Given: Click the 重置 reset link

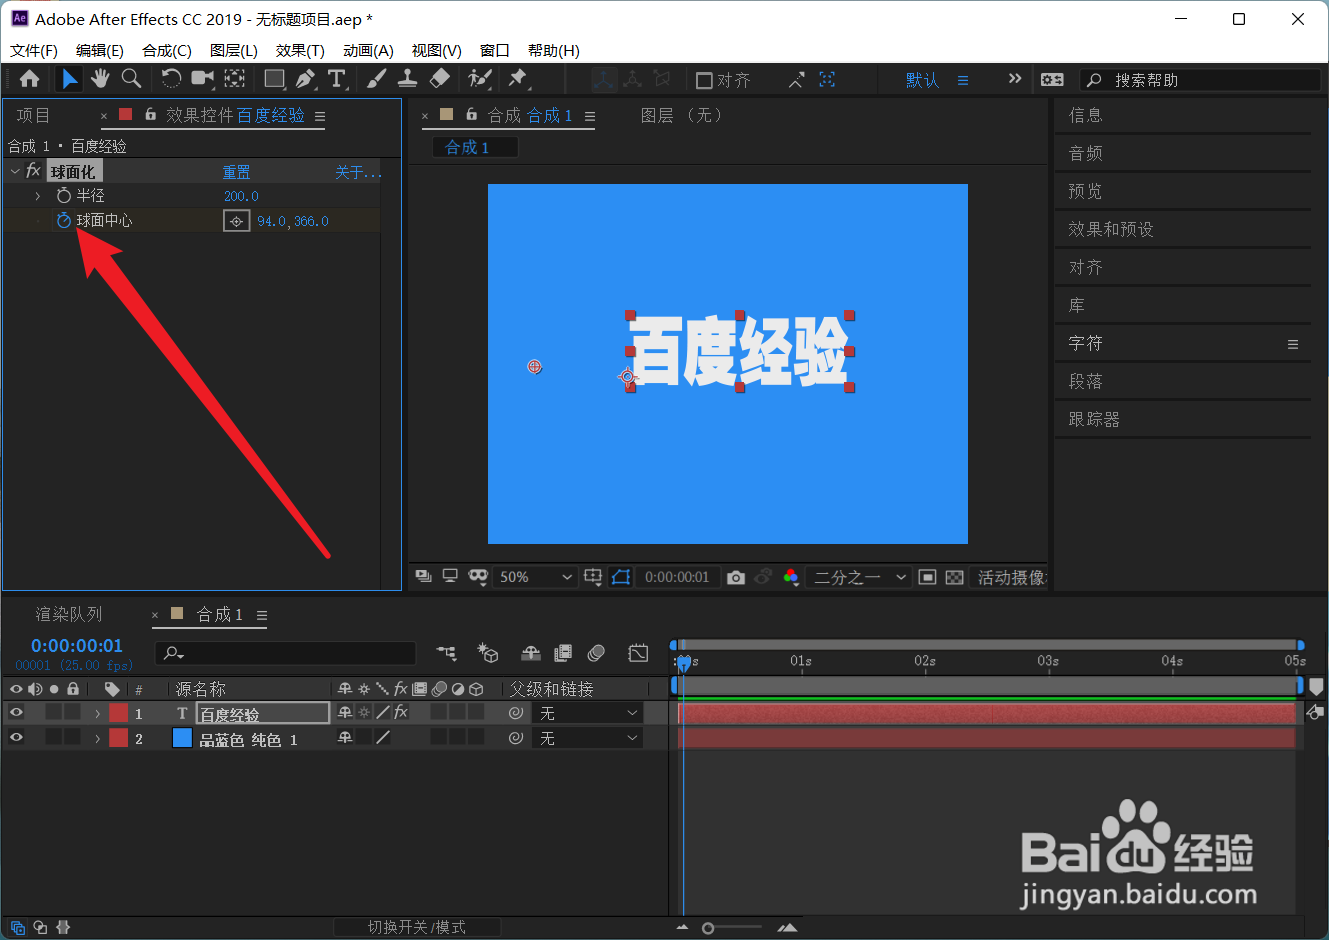Looking at the screenshot, I should (x=236, y=172).
